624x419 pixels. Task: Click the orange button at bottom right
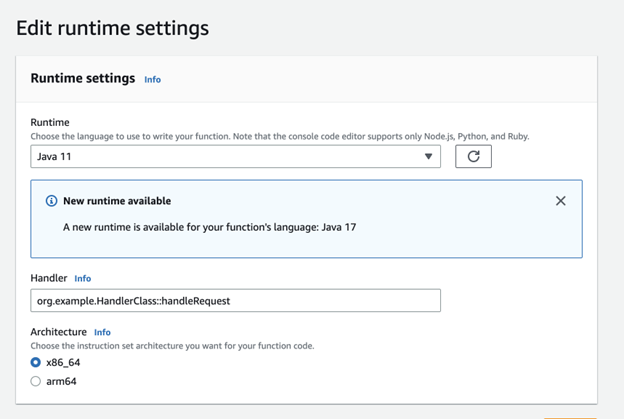[570, 418]
